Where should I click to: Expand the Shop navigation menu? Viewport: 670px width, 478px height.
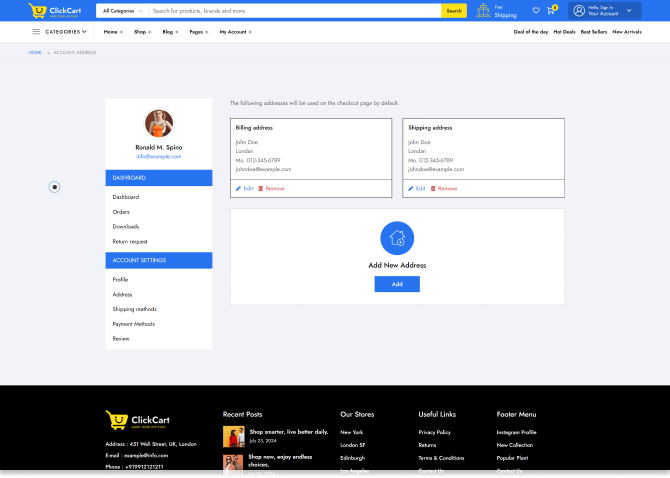point(142,32)
